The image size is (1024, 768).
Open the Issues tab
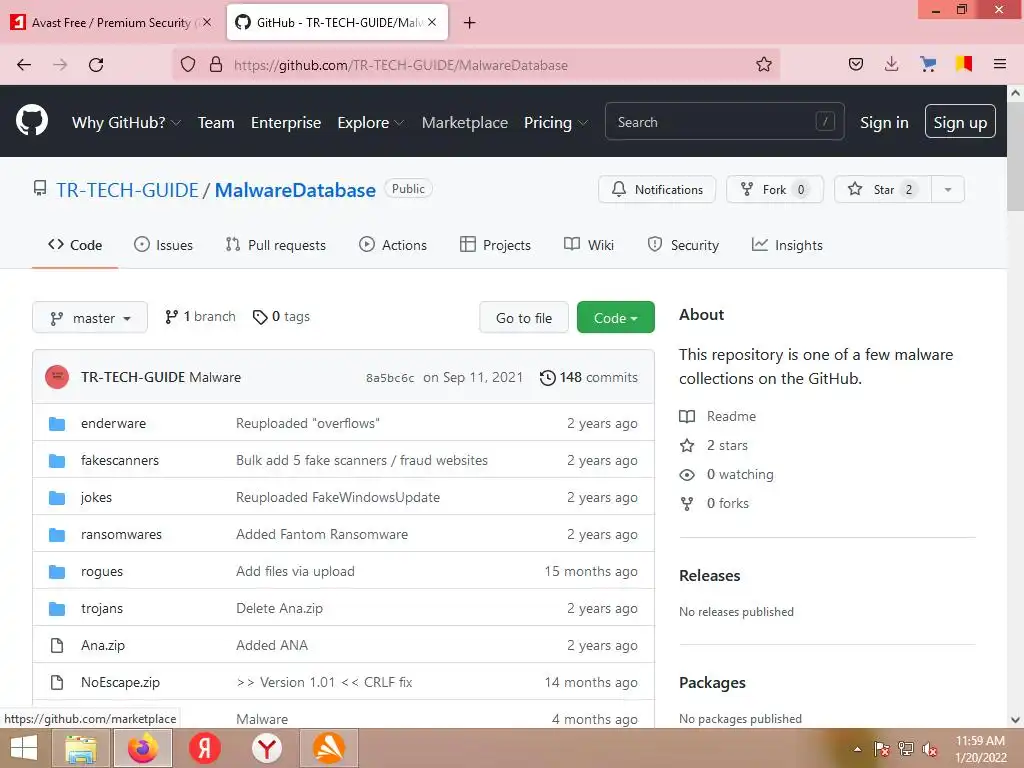163,245
